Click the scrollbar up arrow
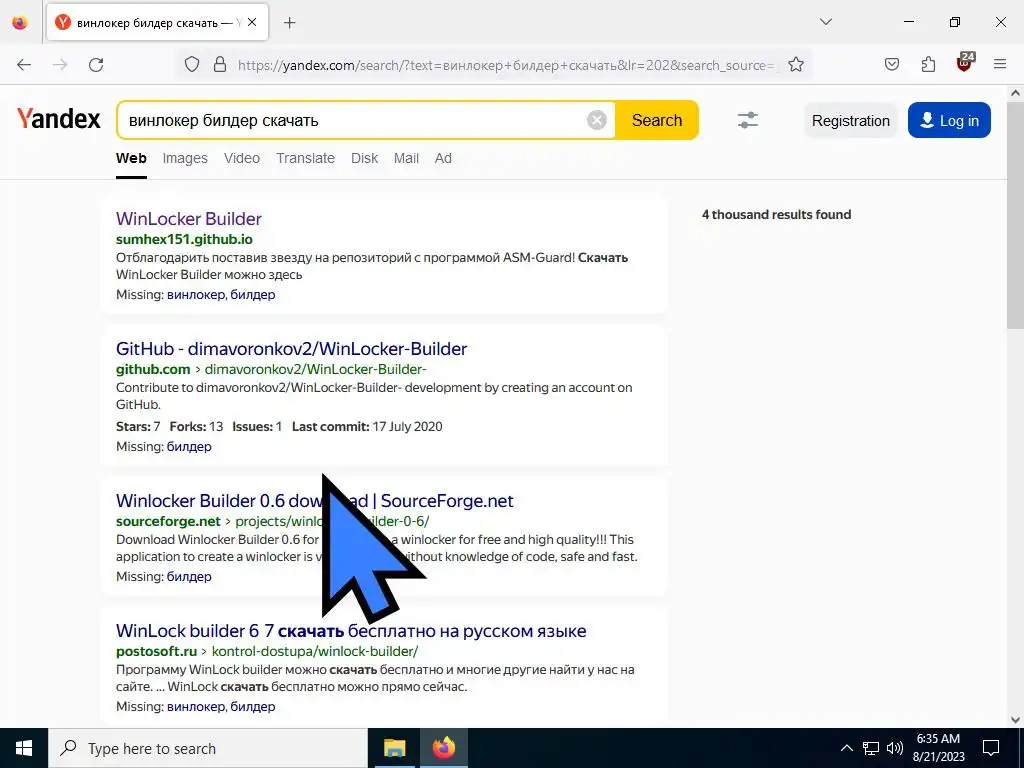 coord(1015,93)
